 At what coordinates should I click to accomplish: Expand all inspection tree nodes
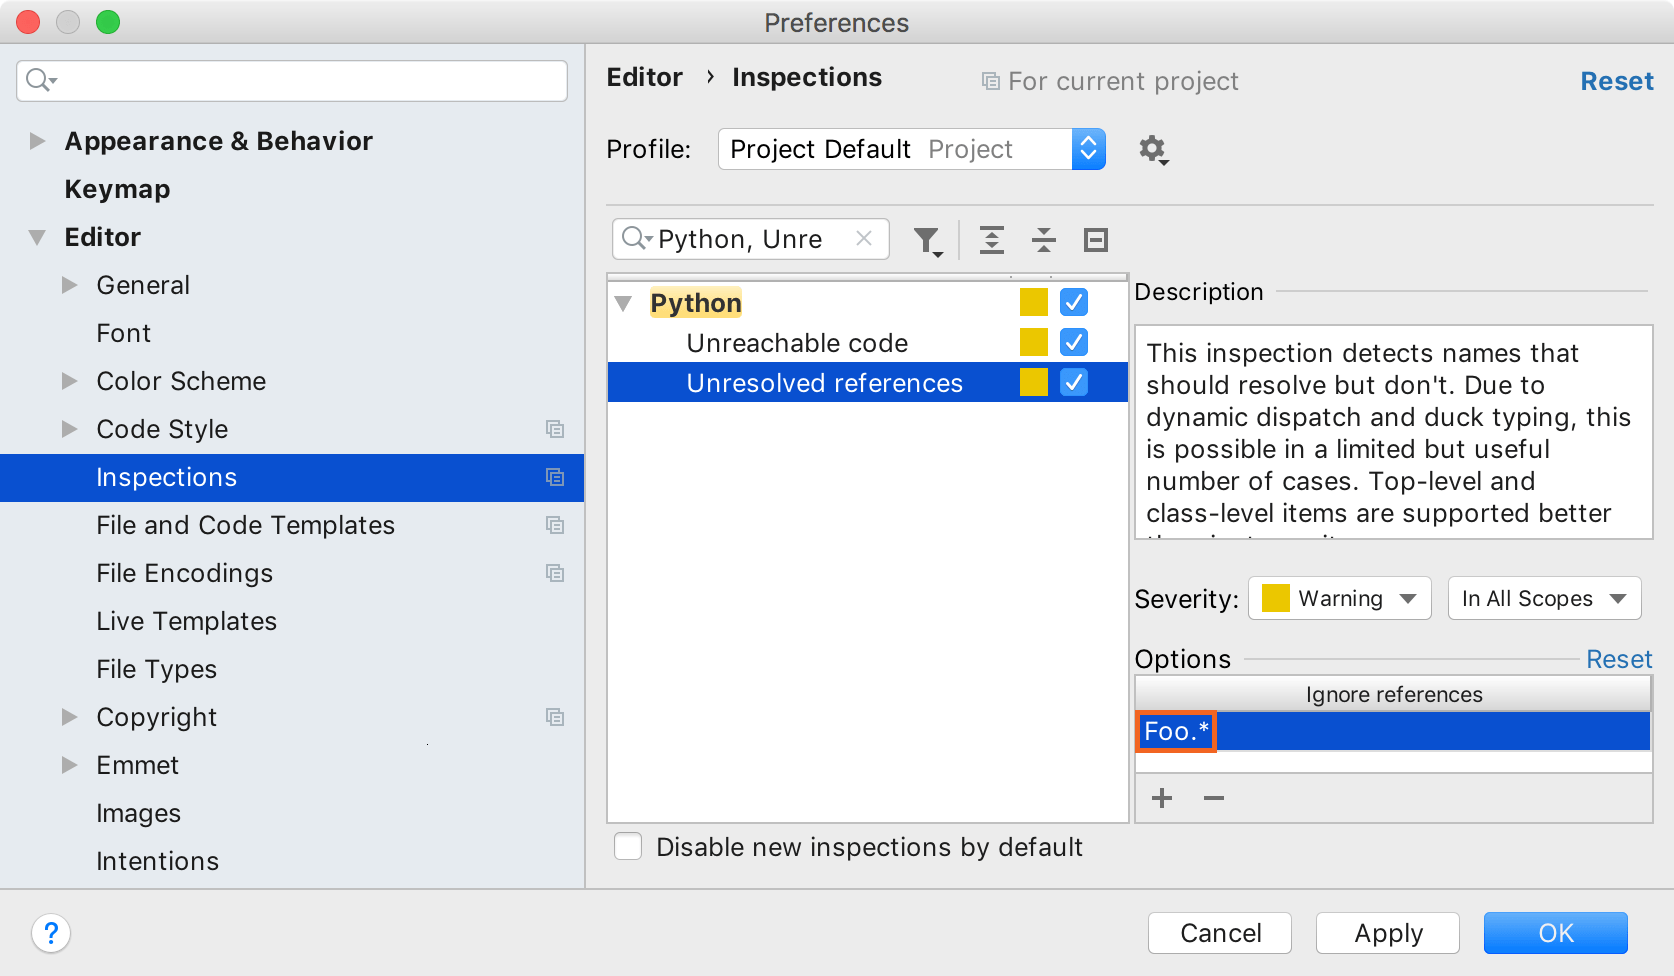point(992,240)
